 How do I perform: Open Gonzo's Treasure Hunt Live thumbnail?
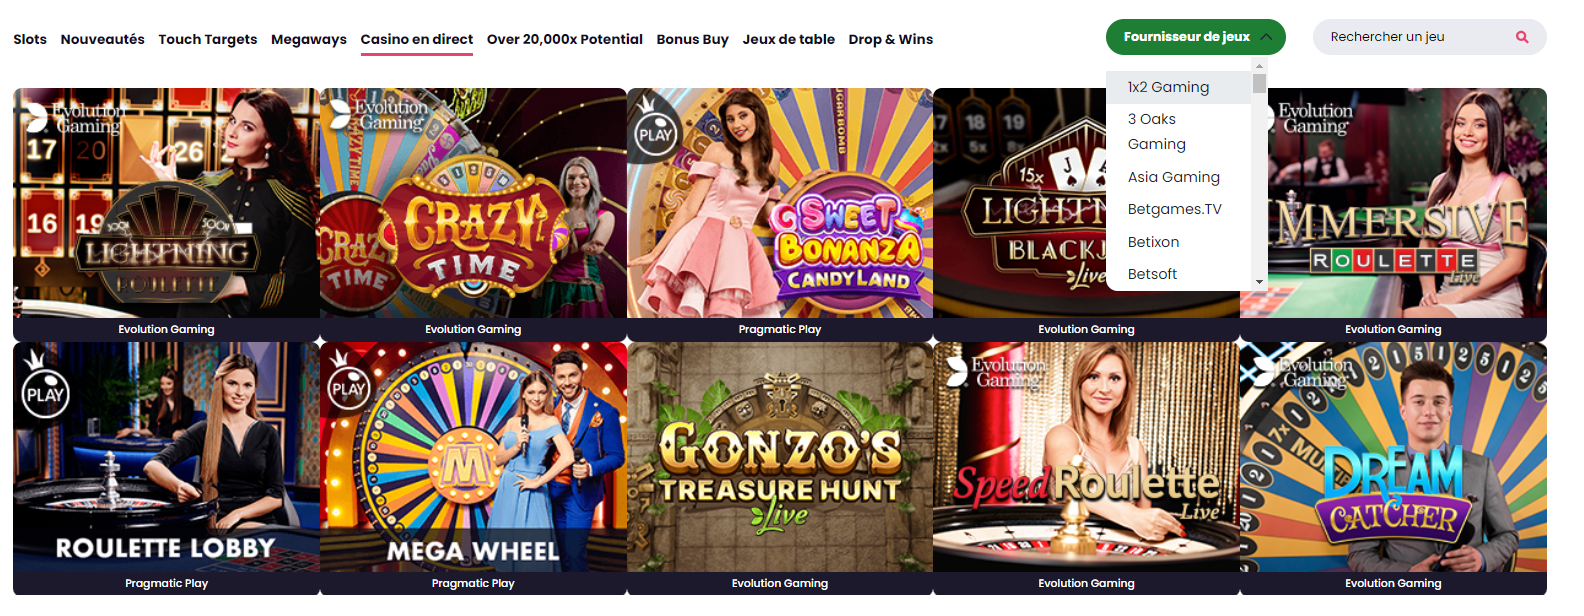pos(780,457)
